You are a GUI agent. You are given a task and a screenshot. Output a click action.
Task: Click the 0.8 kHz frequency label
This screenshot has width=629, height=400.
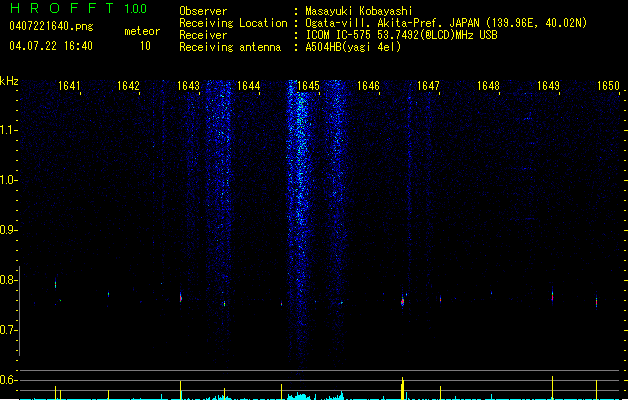coord(8,280)
